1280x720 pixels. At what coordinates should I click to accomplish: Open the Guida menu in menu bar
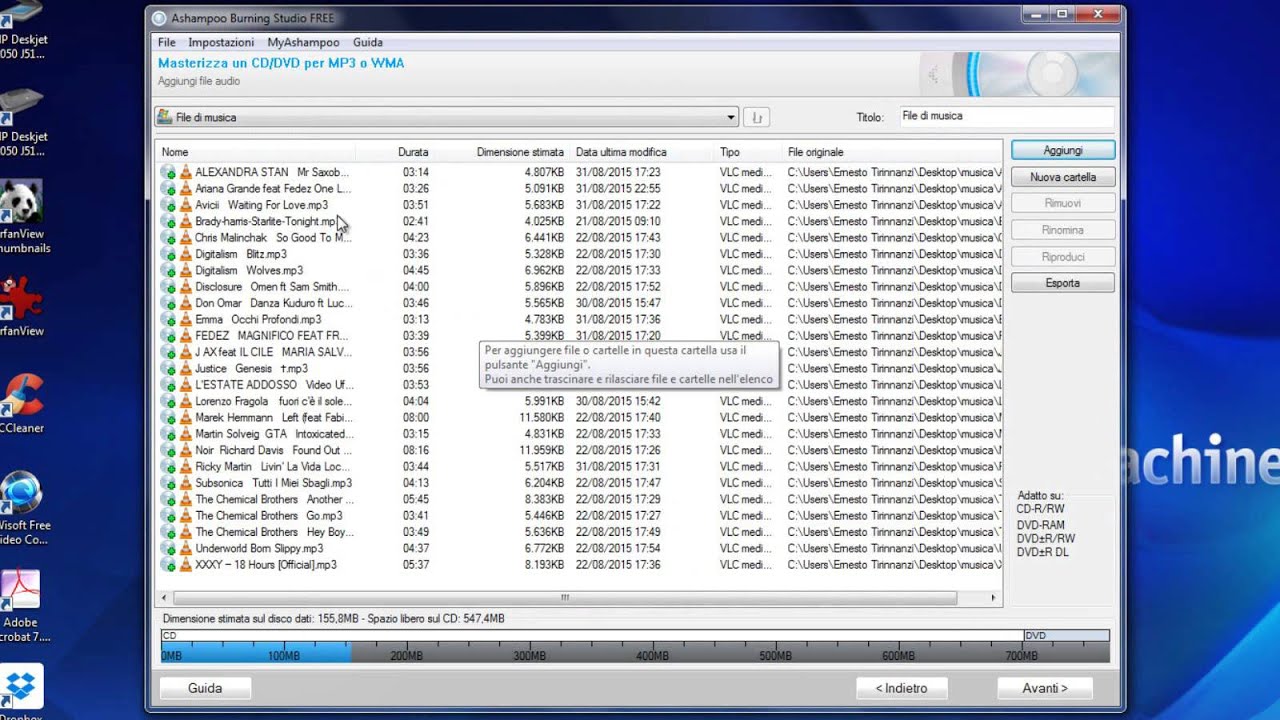click(x=368, y=42)
